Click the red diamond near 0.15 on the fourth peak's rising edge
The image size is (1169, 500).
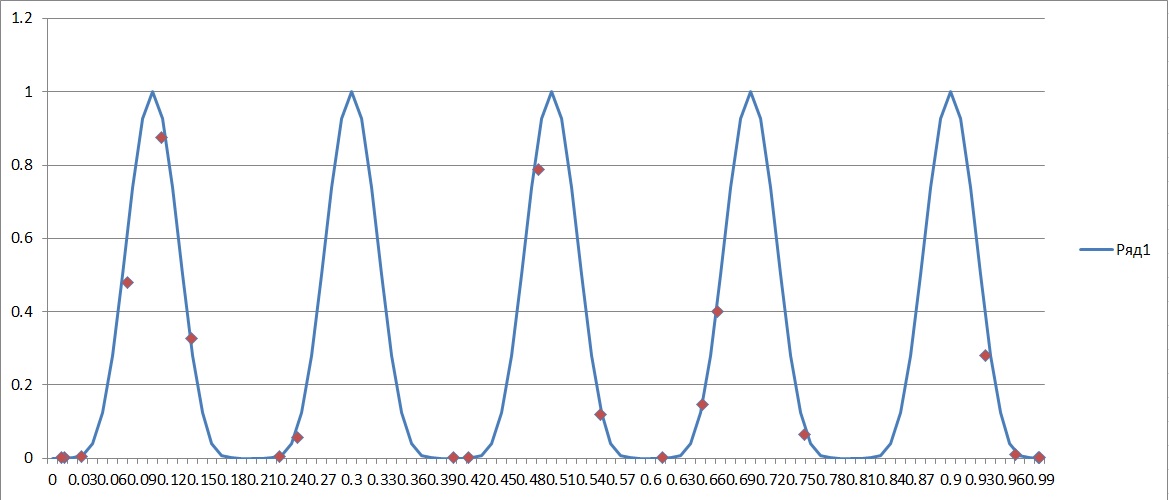click(702, 404)
